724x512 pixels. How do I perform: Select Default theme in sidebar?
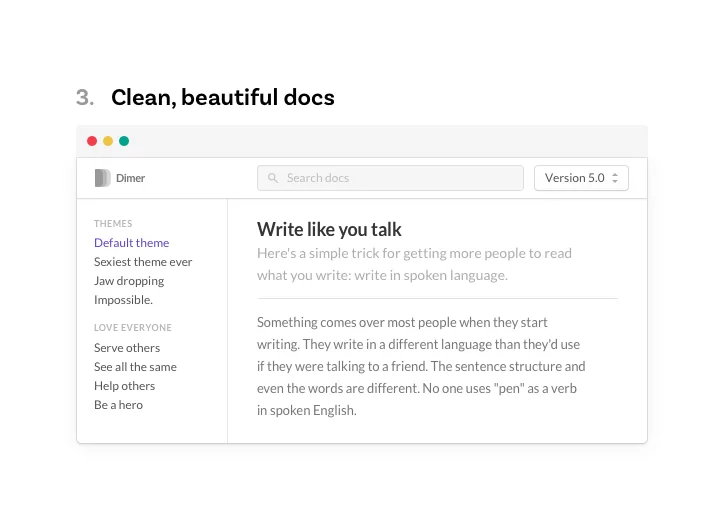pyautogui.click(x=131, y=243)
